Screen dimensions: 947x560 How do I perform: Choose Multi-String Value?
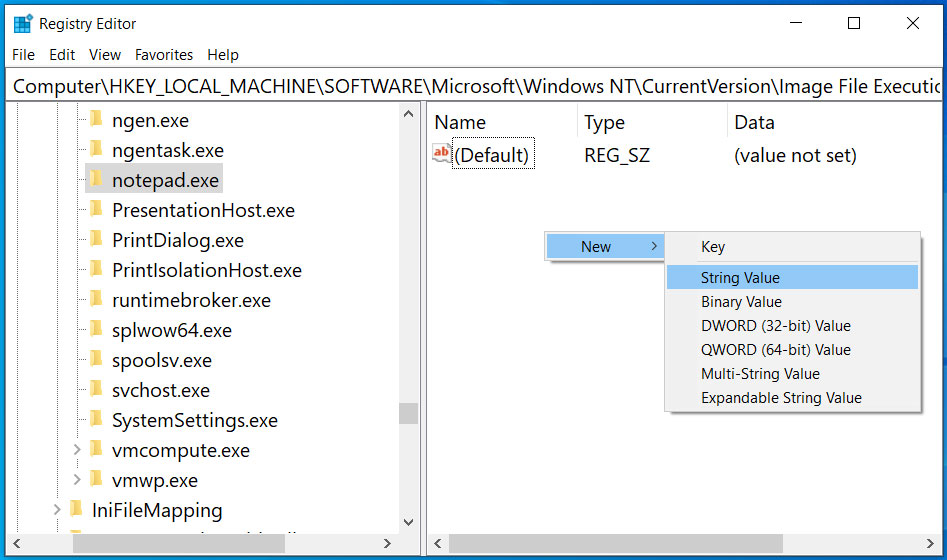pyautogui.click(x=792, y=374)
